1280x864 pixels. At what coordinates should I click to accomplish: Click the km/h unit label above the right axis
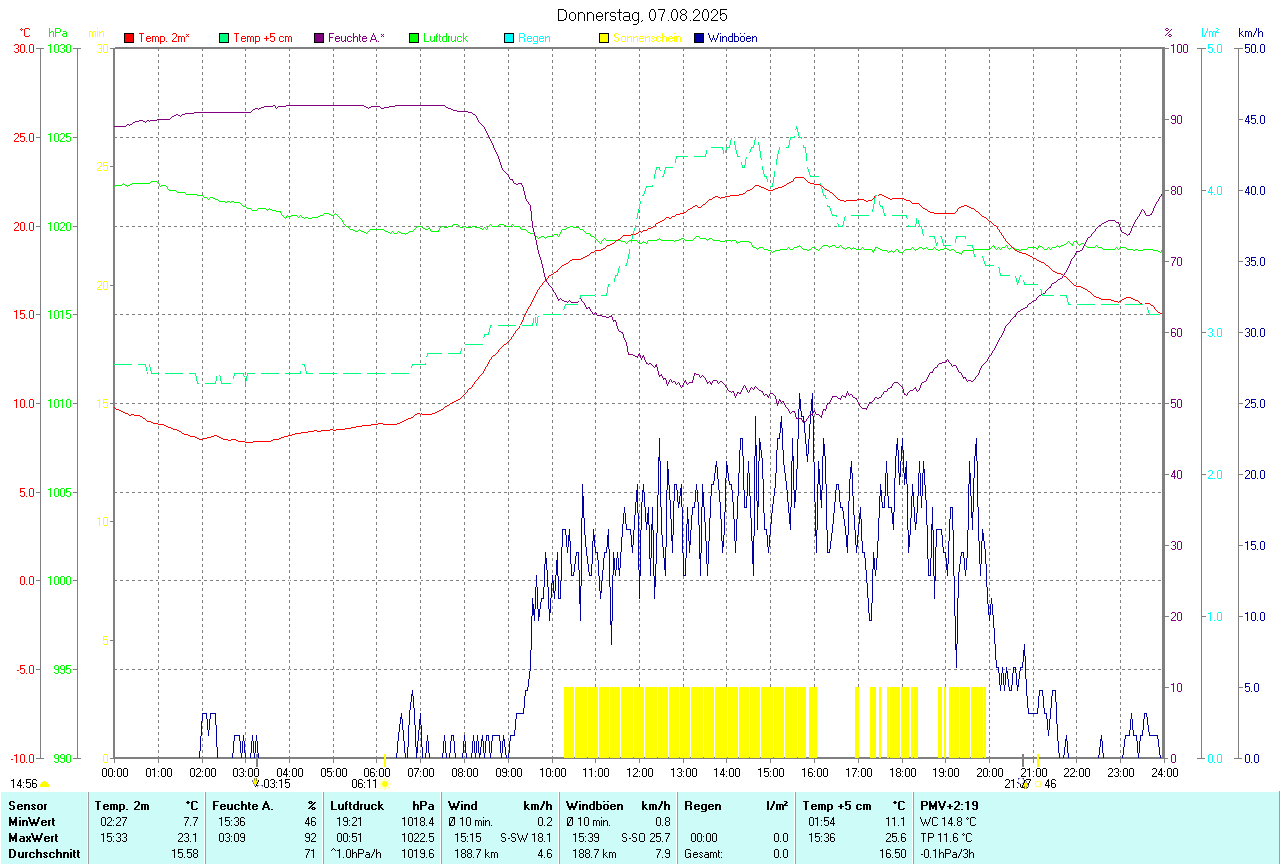[1250, 33]
